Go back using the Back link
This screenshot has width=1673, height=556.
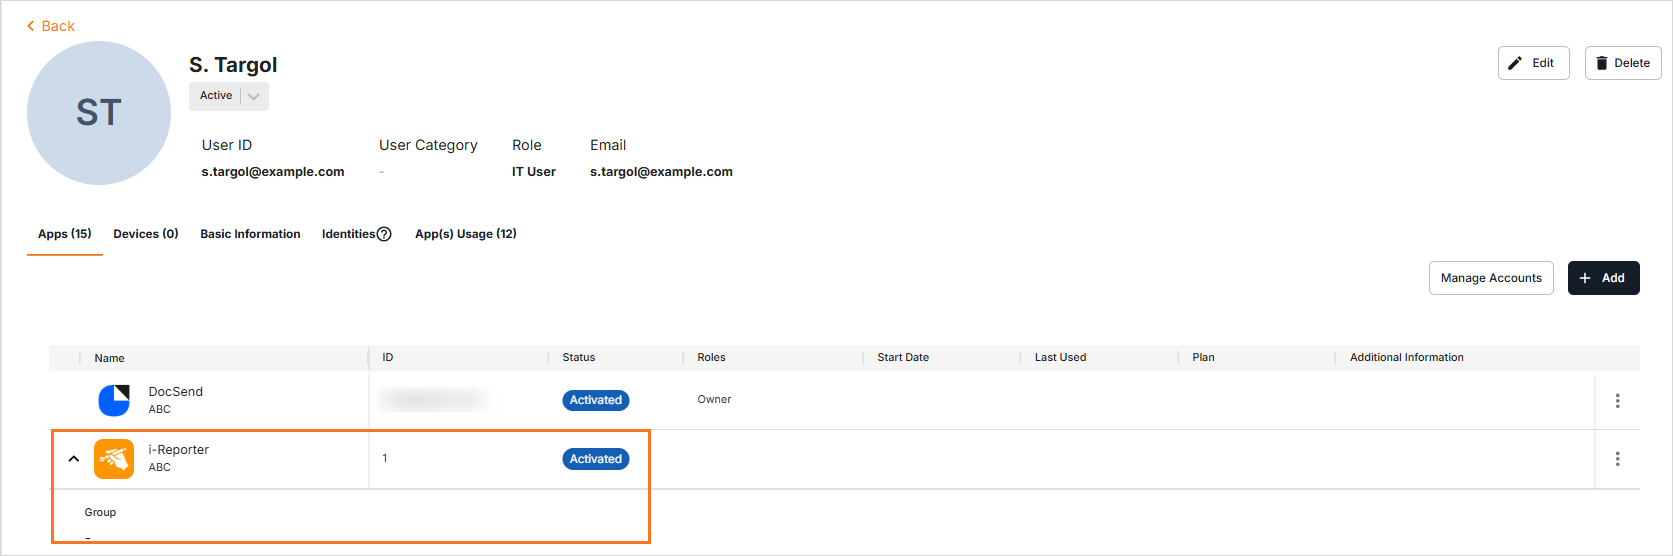51,26
